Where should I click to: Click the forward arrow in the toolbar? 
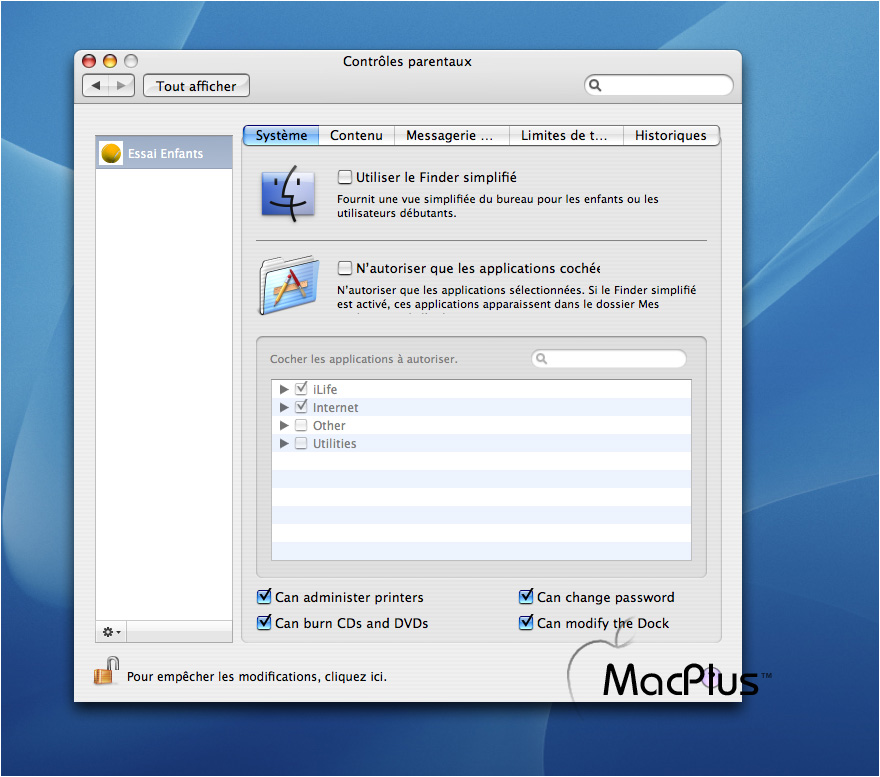pyautogui.click(x=121, y=86)
